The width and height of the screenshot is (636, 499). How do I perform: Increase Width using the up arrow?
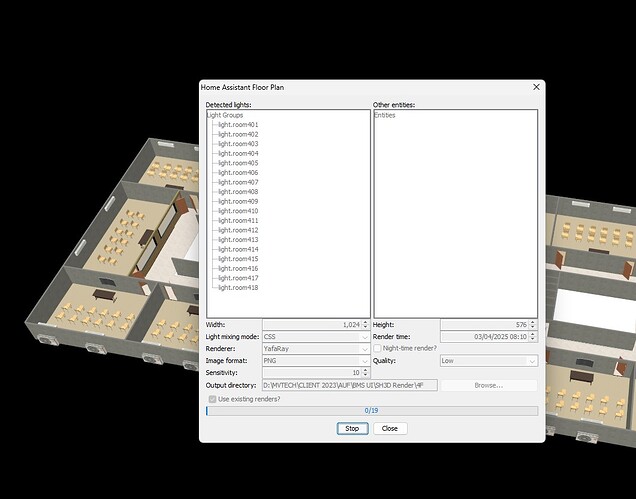point(365,323)
